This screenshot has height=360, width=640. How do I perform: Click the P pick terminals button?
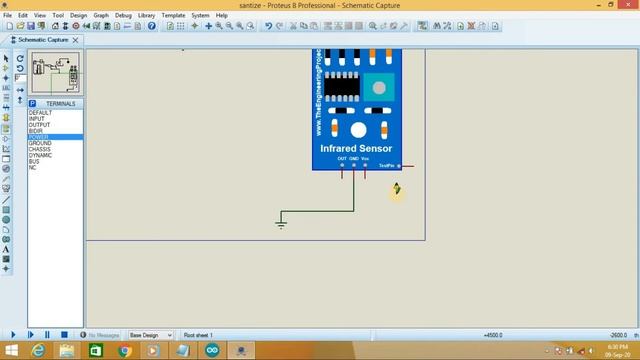(33, 104)
